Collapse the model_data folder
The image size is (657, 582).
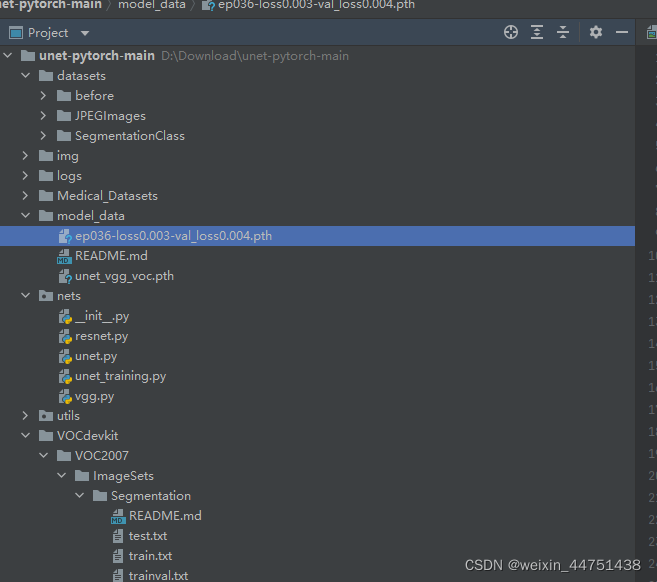[x=26, y=215]
